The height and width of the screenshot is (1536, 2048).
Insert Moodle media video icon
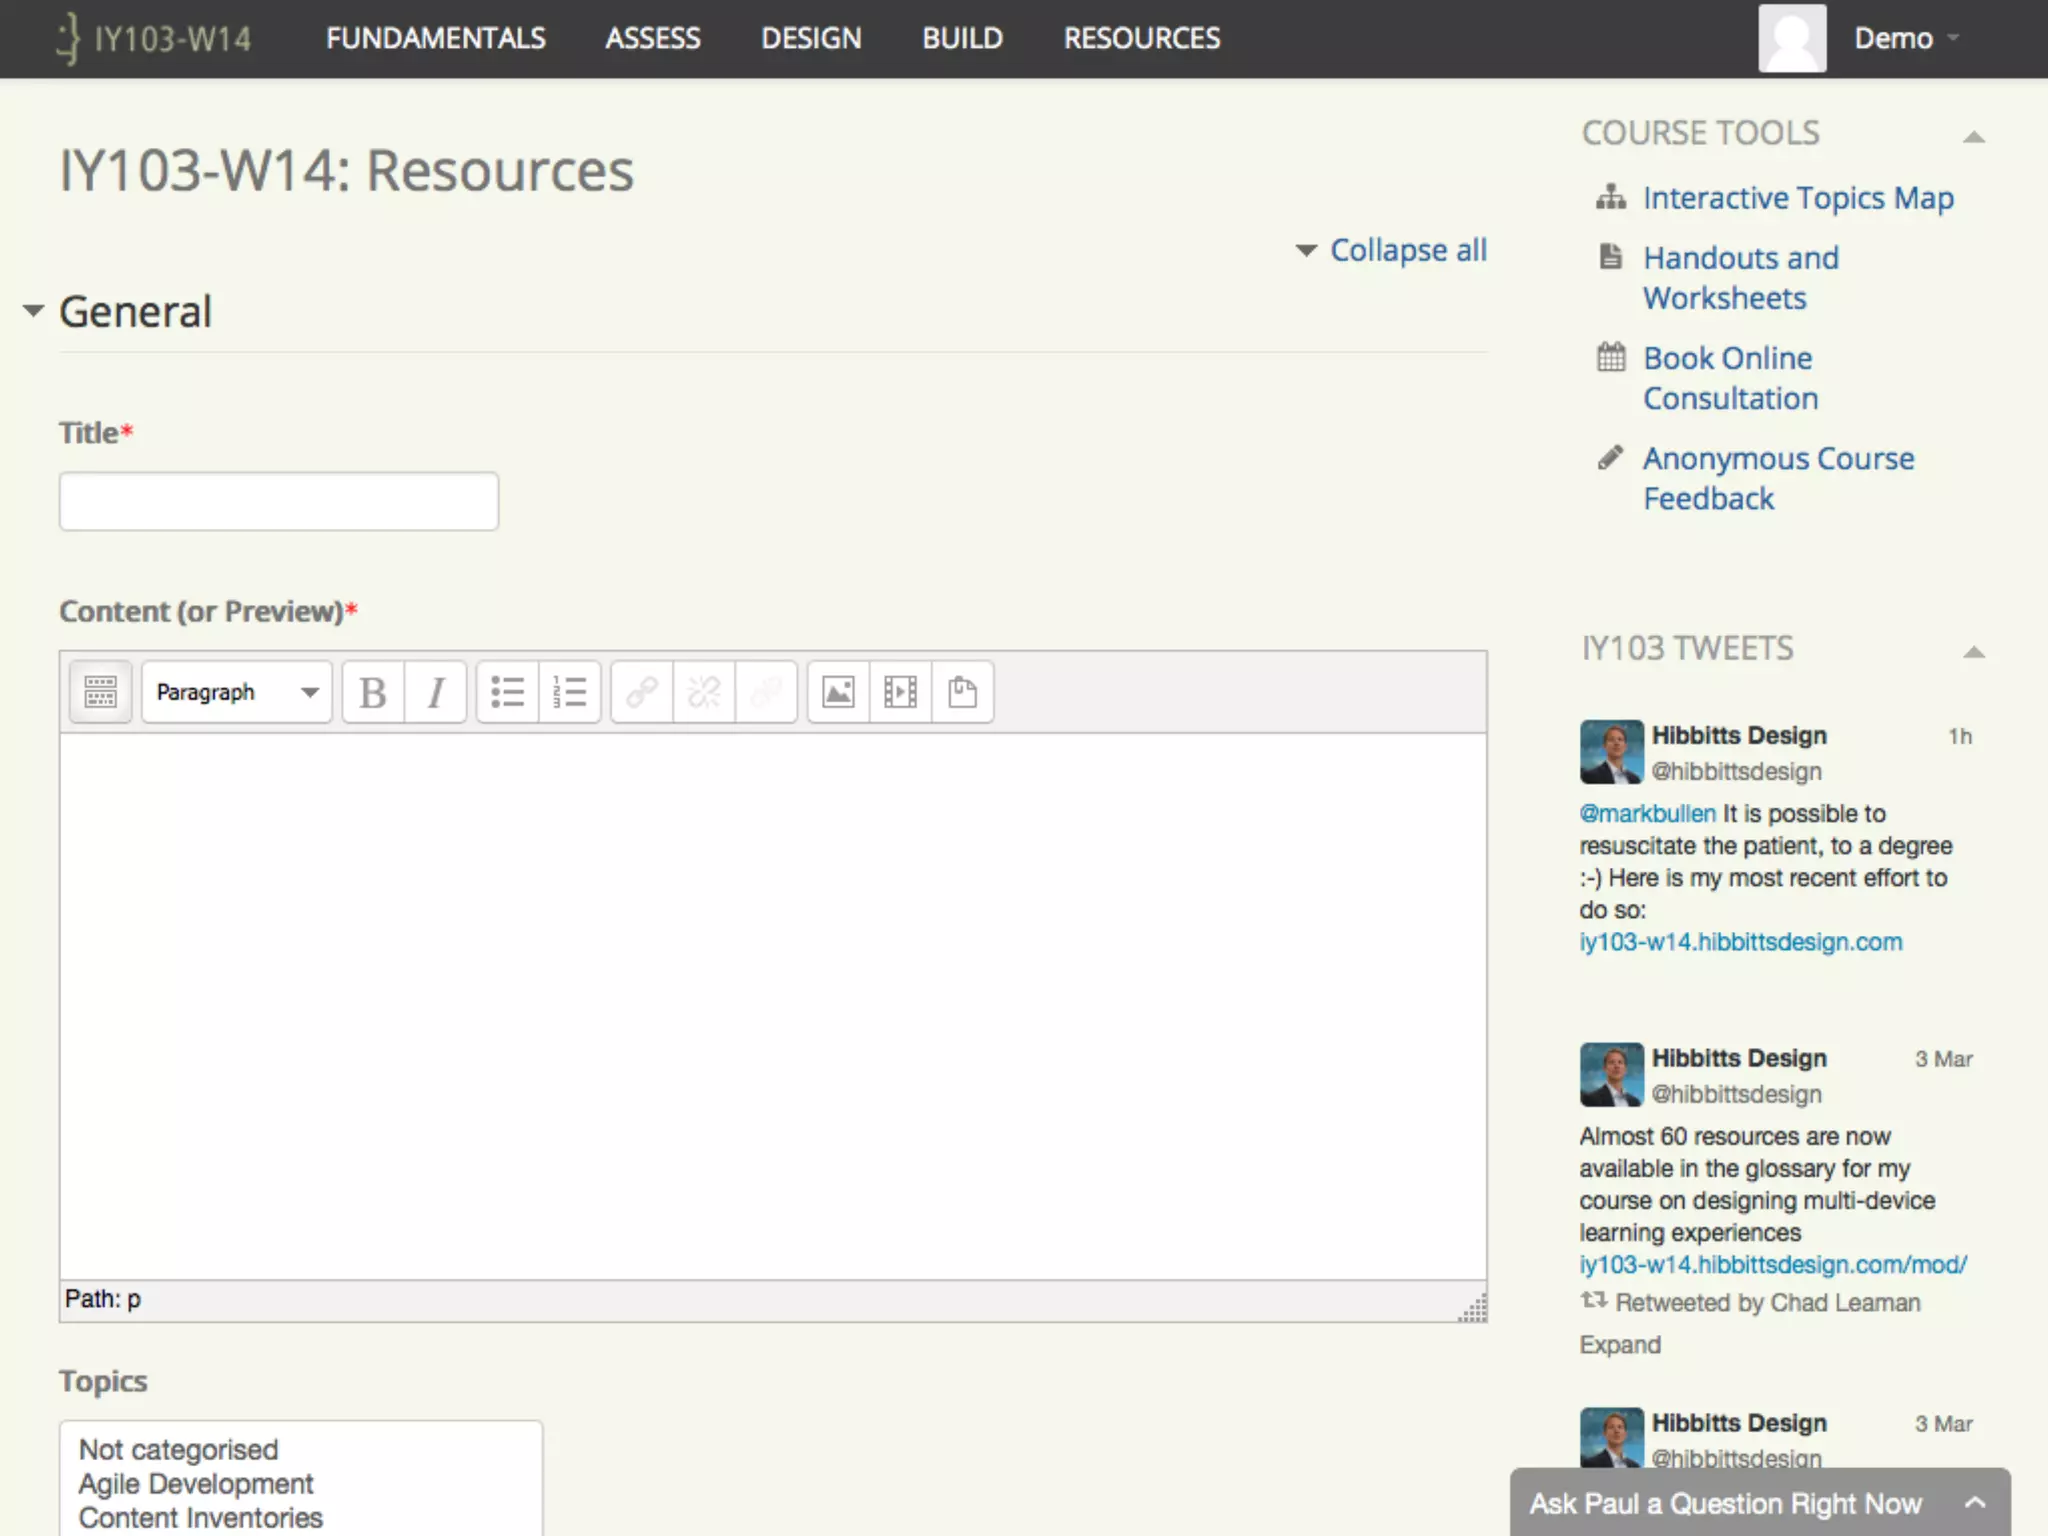[900, 692]
